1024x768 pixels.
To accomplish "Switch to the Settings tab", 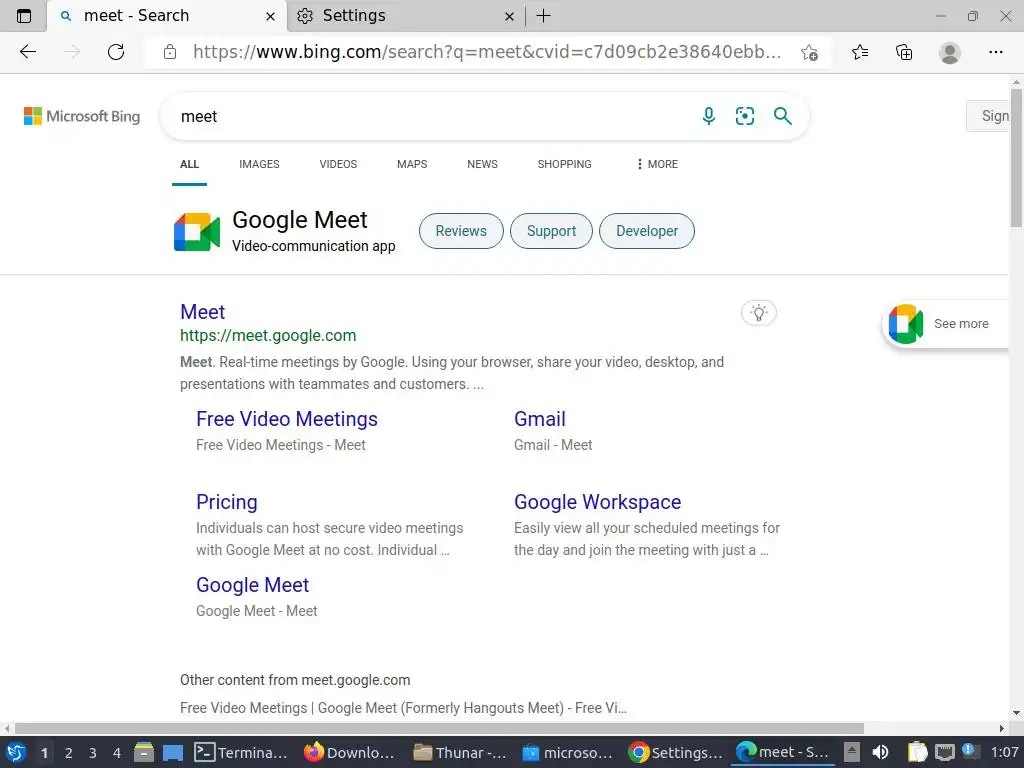I will (x=405, y=16).
